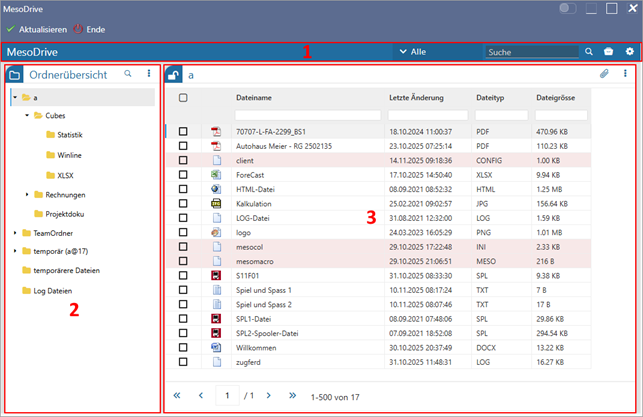Image resolution: width=643 pixels, height=417 pixels.
Task: Open file list three-dot menu
Action: (626, 74)
